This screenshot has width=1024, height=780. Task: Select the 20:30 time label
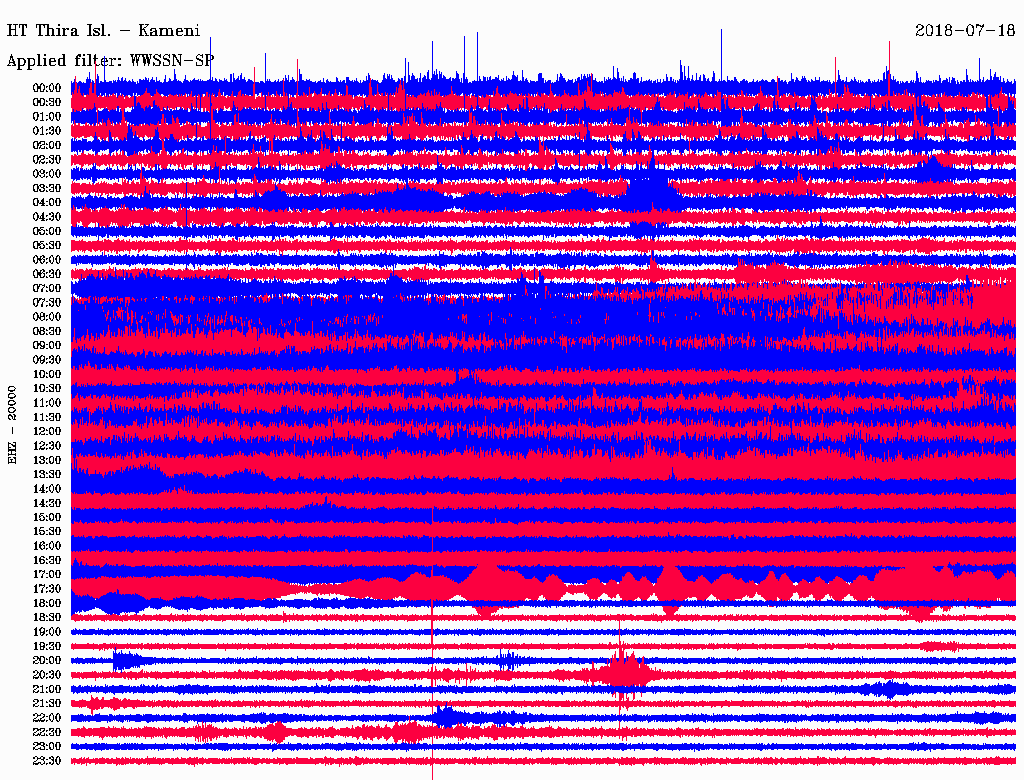click(47, 675)
